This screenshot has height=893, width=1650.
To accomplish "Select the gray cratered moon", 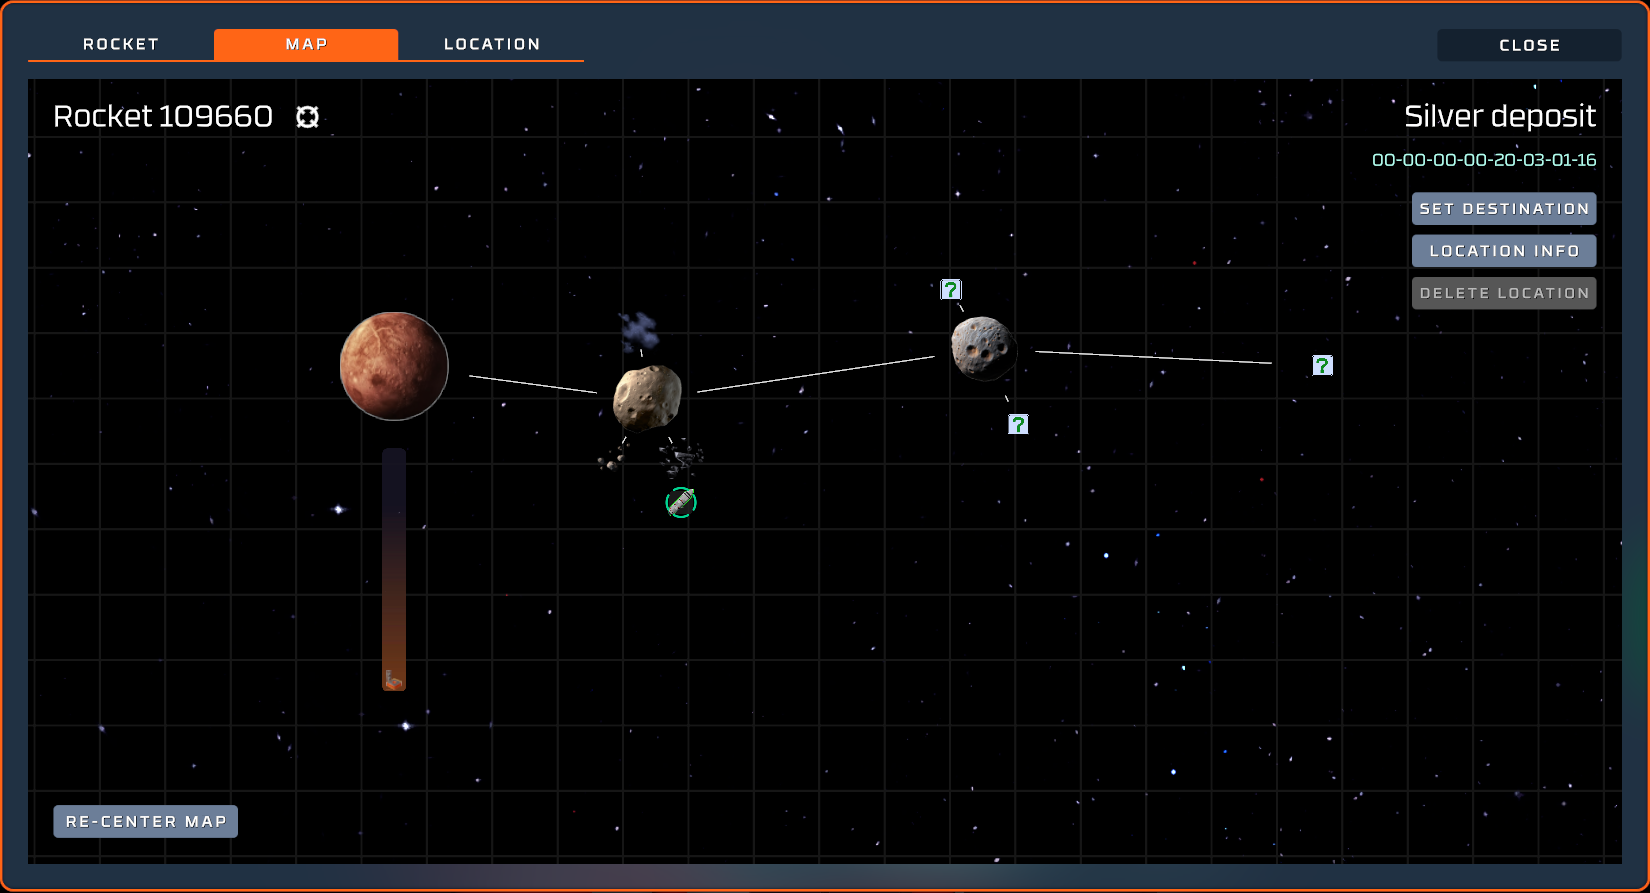I will click(x=983, y=348).
